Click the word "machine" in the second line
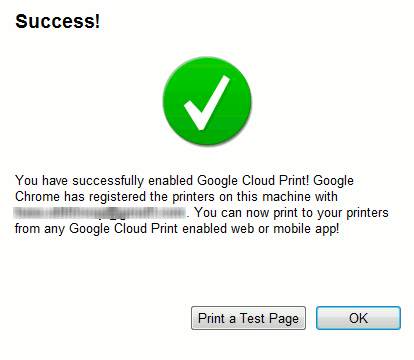 coord(287,196)
